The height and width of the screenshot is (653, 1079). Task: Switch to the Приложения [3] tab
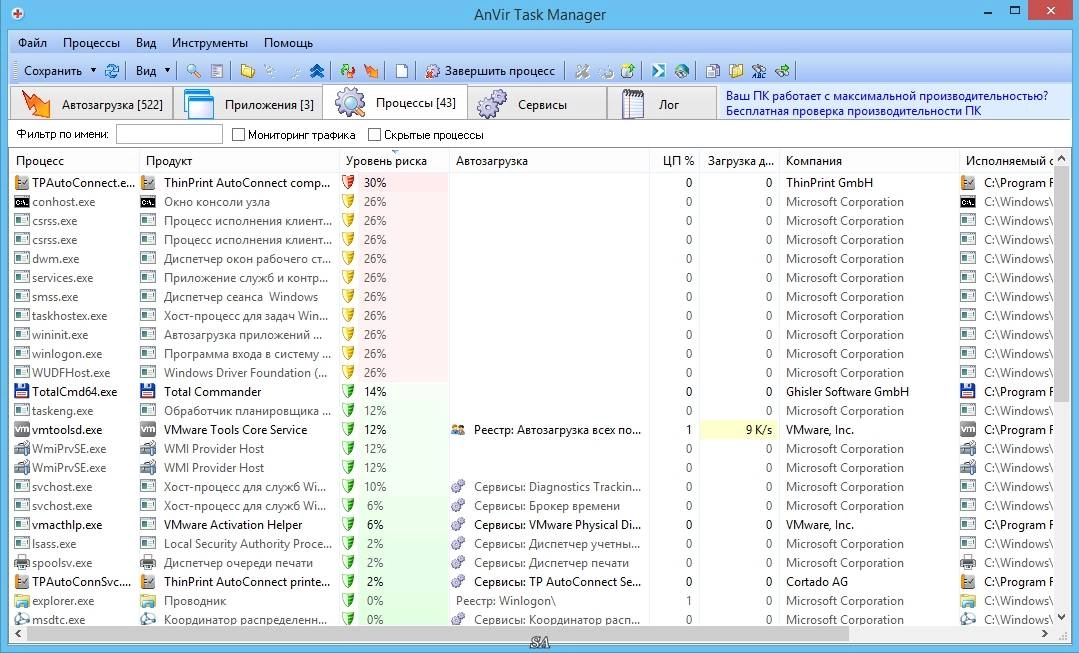coord(248,104)
